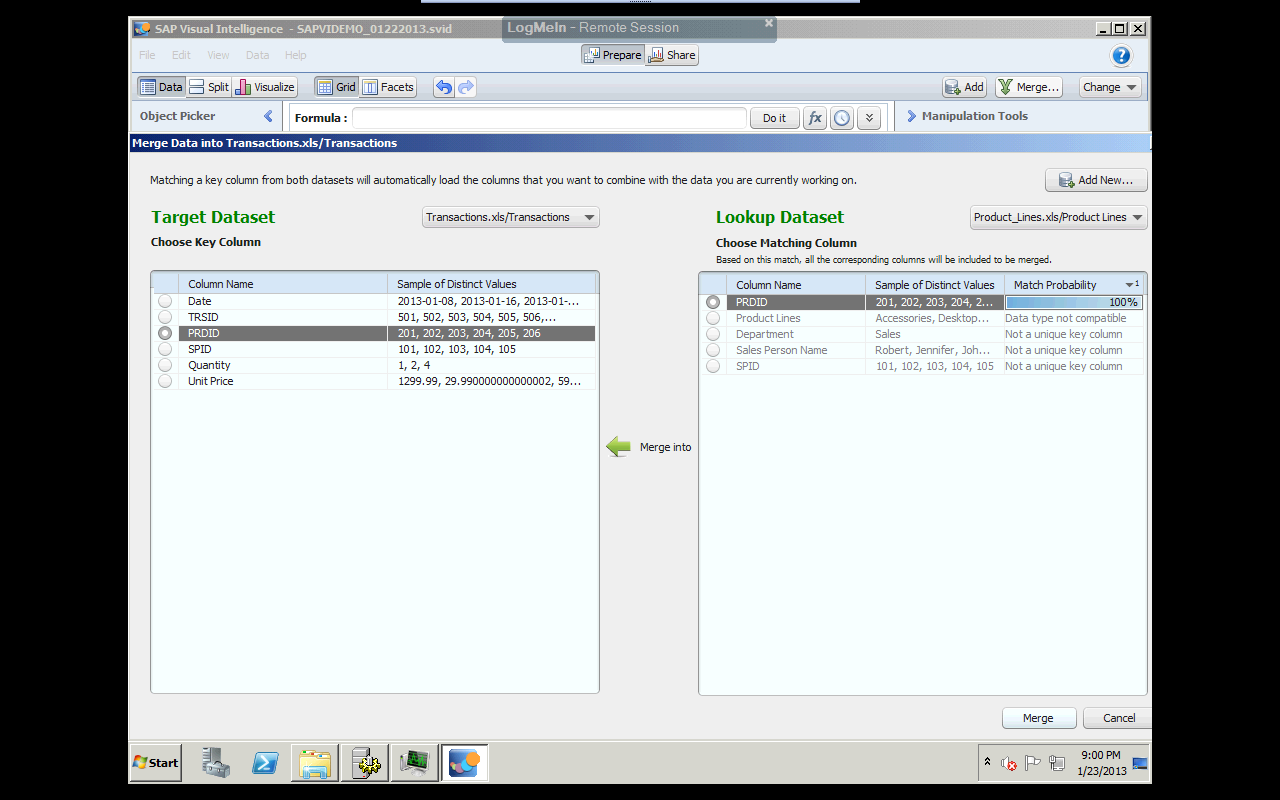This screenshot has width=1280, height=800.
Task: Open Windows Explorer folder taskbar icon
Action: click(314, 763)
